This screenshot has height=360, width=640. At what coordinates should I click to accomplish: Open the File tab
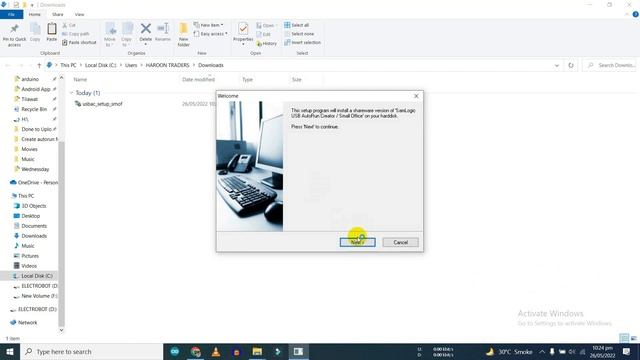tap(11, 14)
